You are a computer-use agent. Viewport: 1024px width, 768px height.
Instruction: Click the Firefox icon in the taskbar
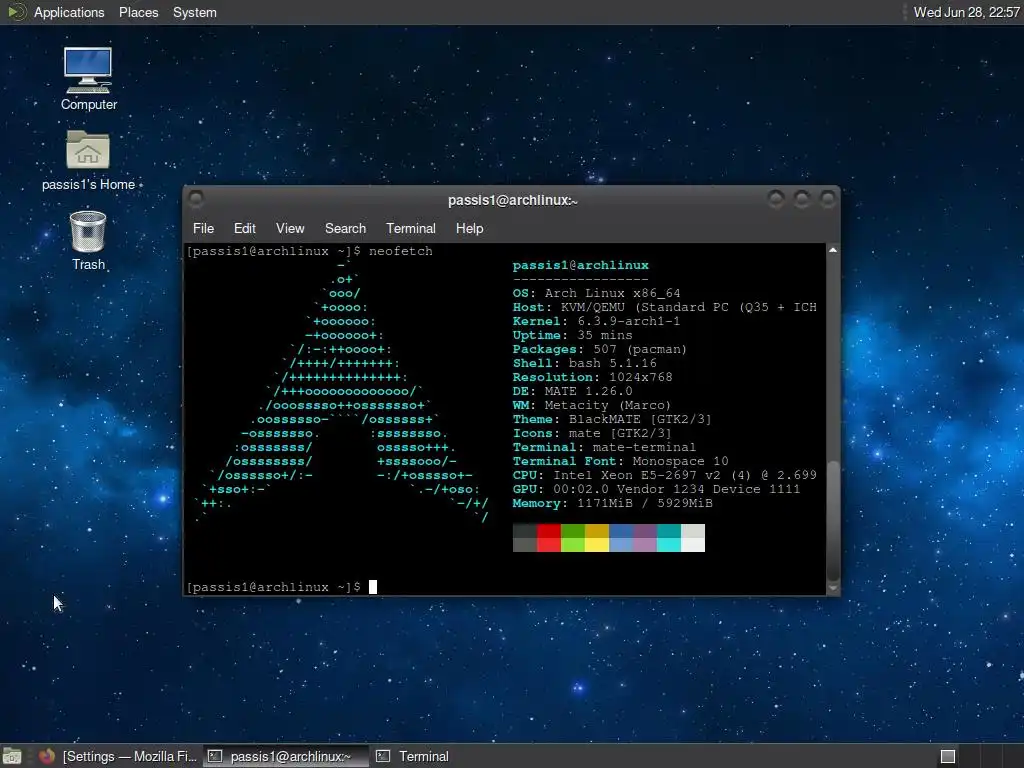click(x=46, y=756)
